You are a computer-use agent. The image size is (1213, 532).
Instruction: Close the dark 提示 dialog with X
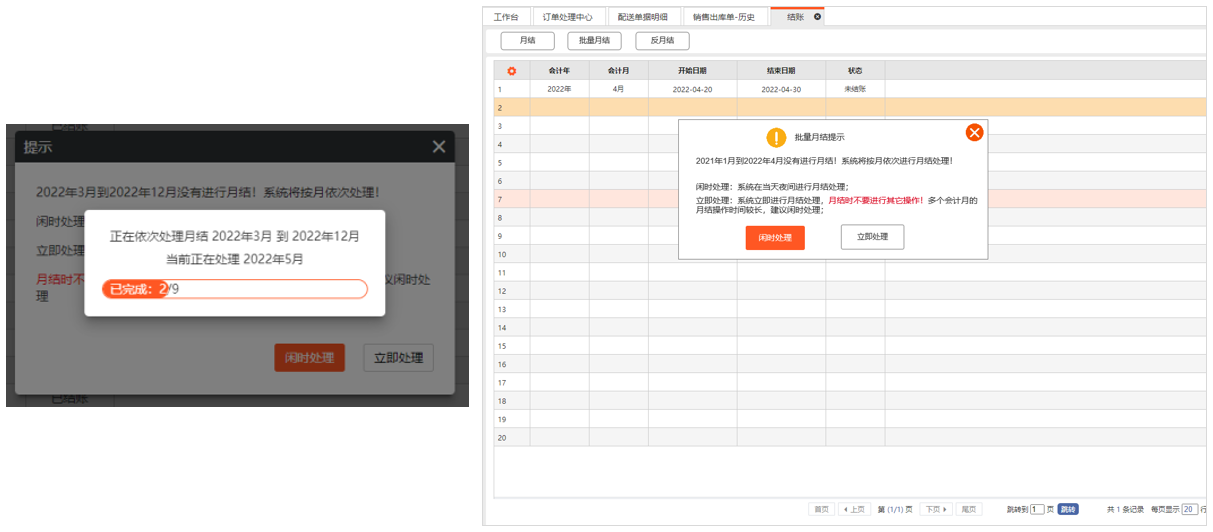pos(438,147)
